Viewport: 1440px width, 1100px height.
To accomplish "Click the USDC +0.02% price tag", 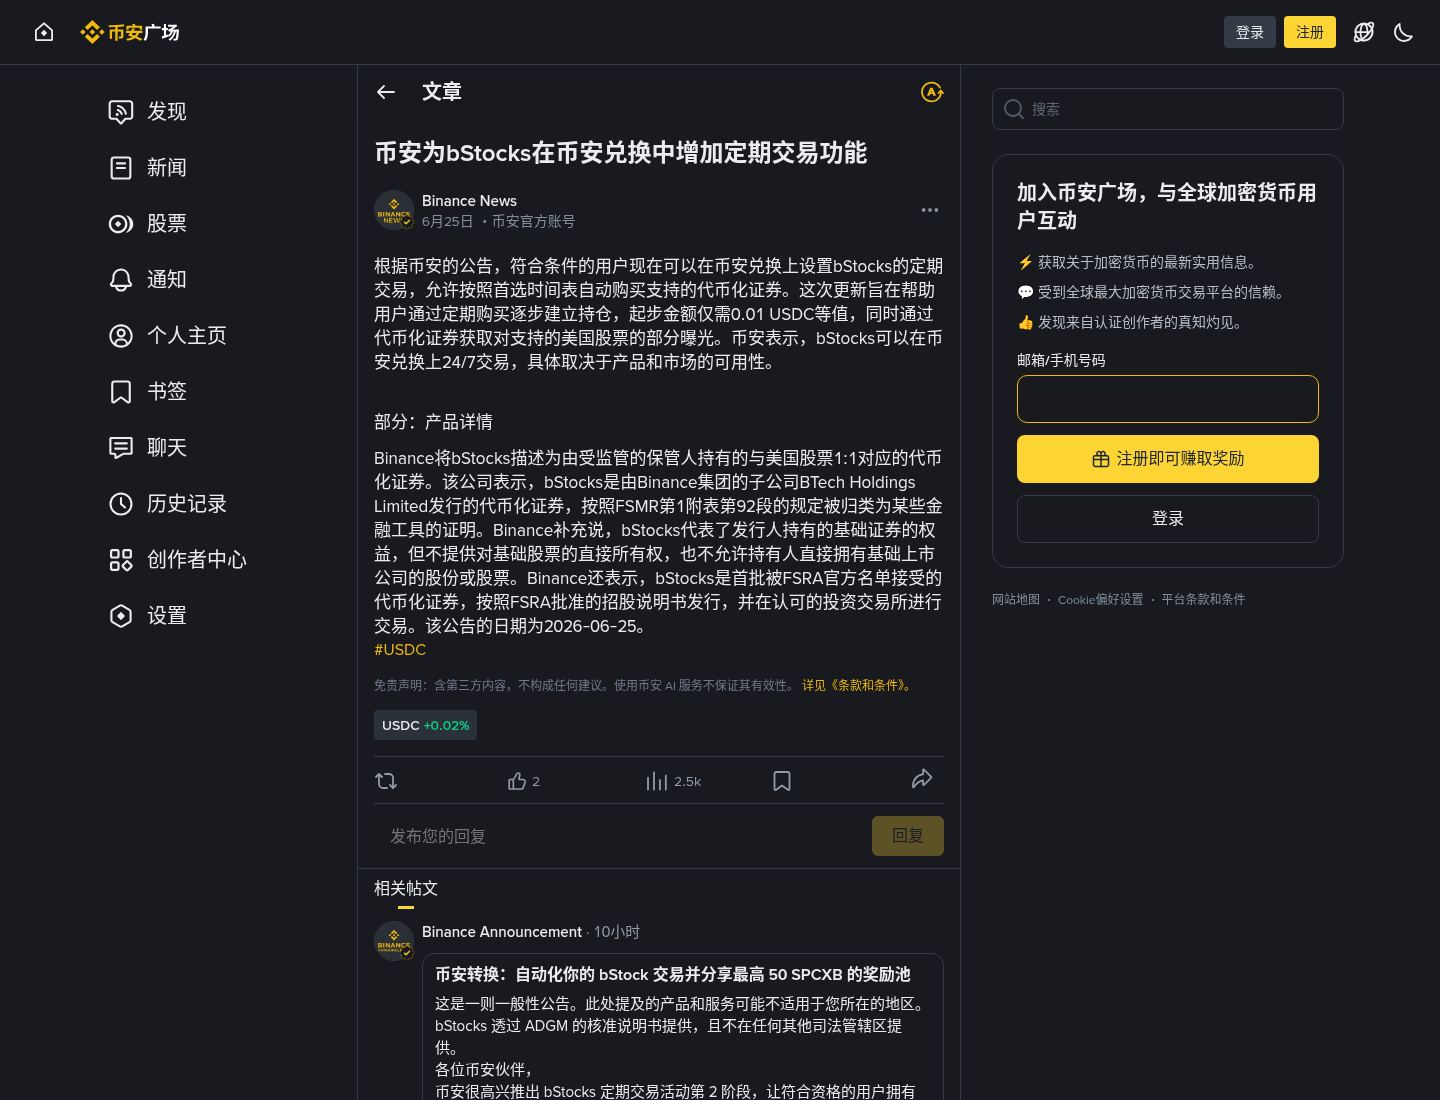I will (x=425, y=725).
